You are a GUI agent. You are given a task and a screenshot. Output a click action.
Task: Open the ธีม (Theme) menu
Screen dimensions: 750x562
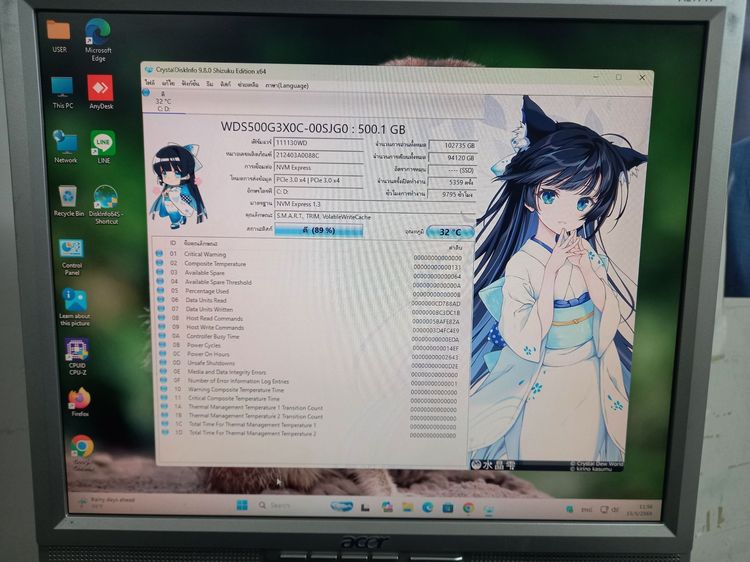point(210,84)
